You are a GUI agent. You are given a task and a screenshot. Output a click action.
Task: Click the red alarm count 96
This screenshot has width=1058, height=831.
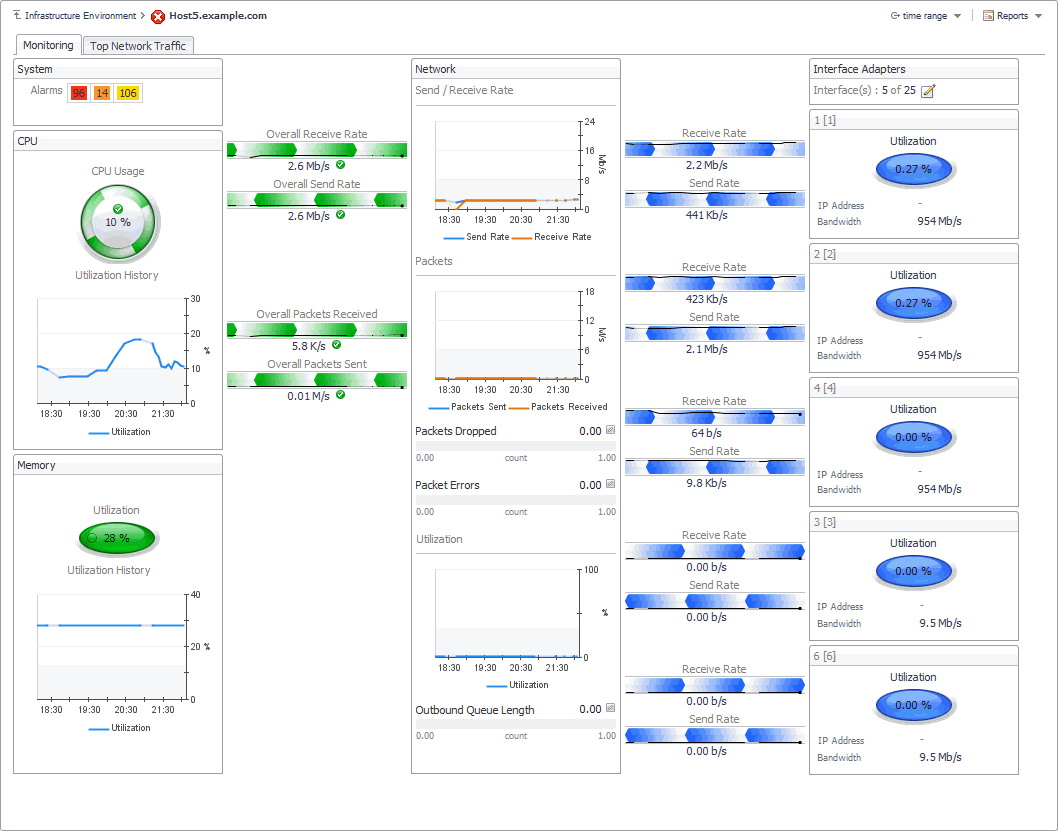coord(79,93)
